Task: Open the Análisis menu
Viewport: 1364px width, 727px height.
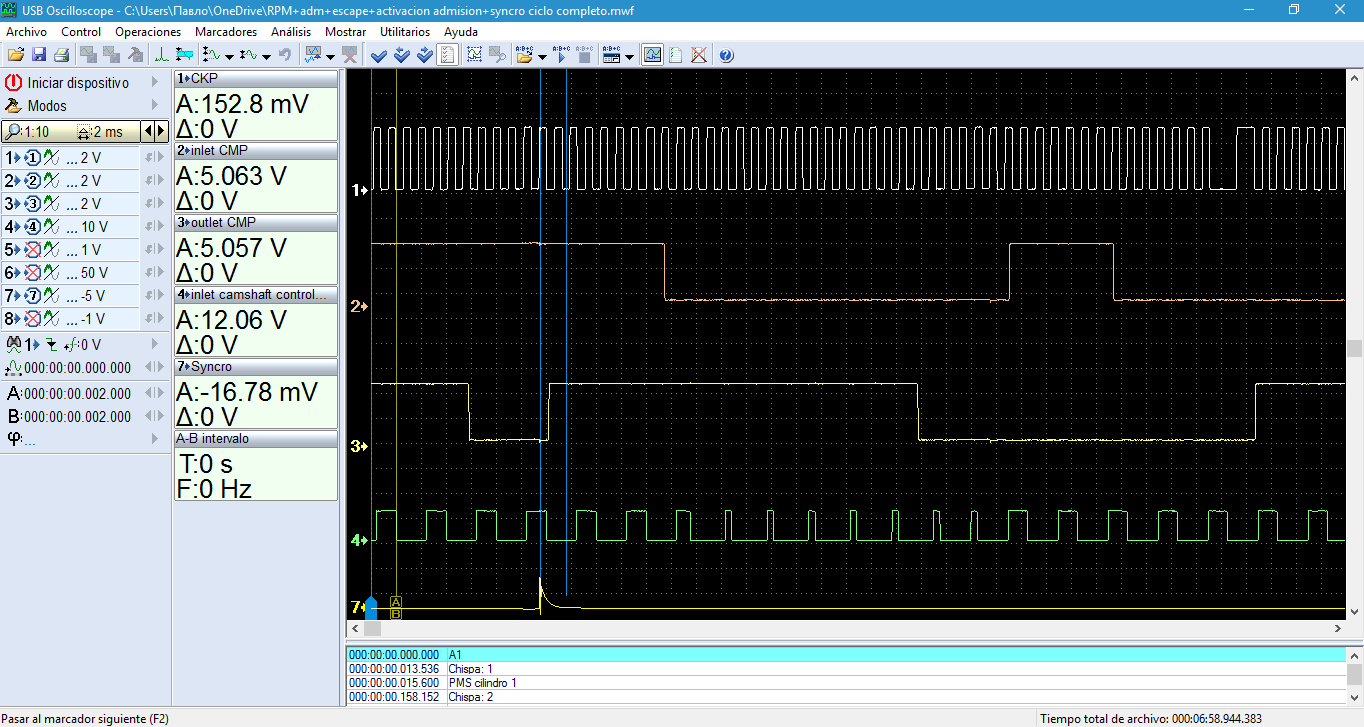Action: [290, 32]
